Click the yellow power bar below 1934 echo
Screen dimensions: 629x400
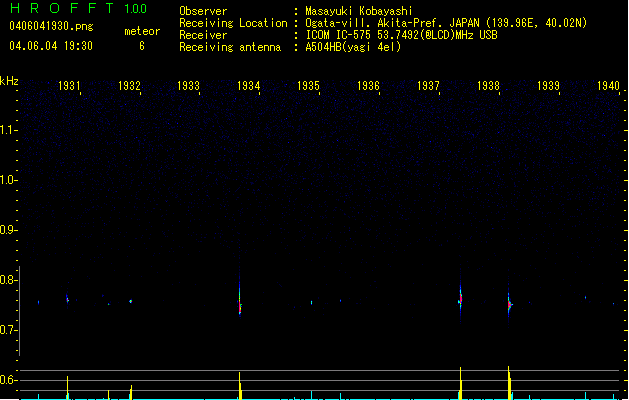[240, 386]
